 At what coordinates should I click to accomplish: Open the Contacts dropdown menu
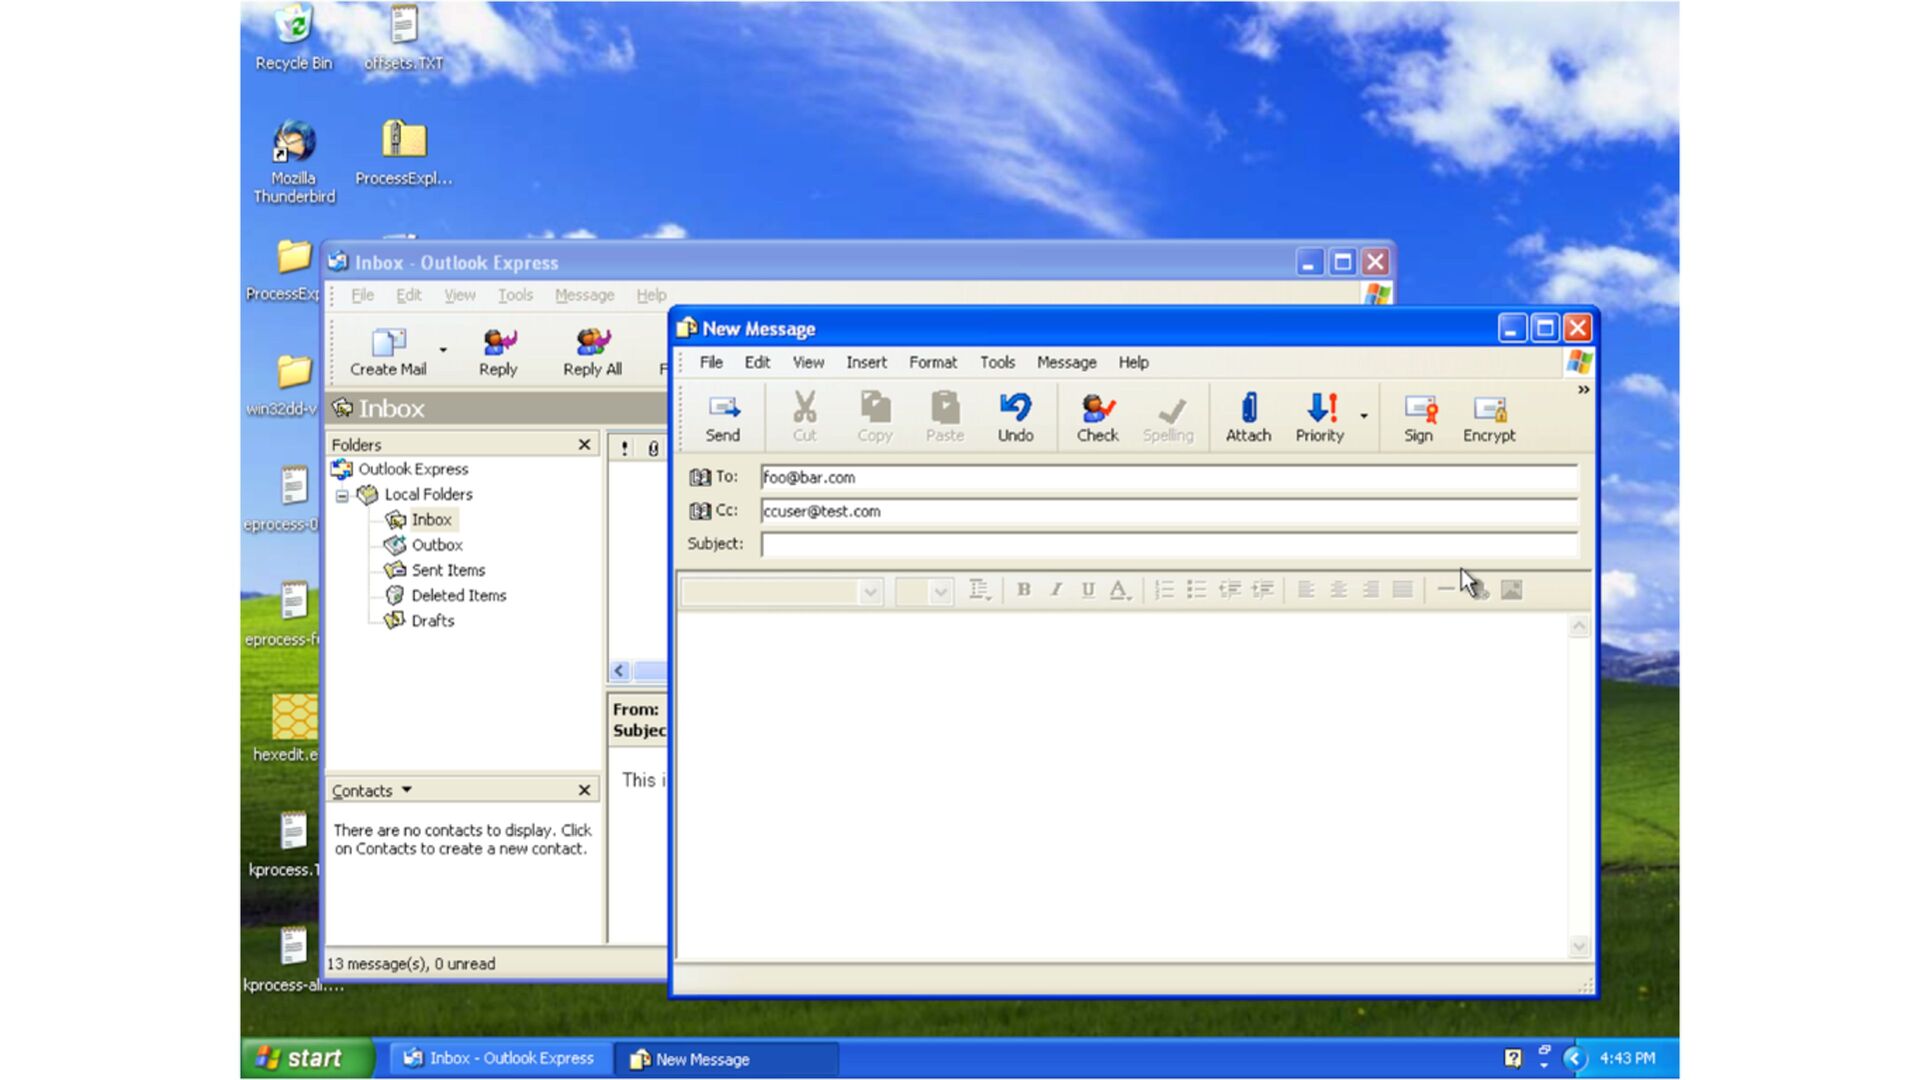pyautogui.click(x=407, y=790)
